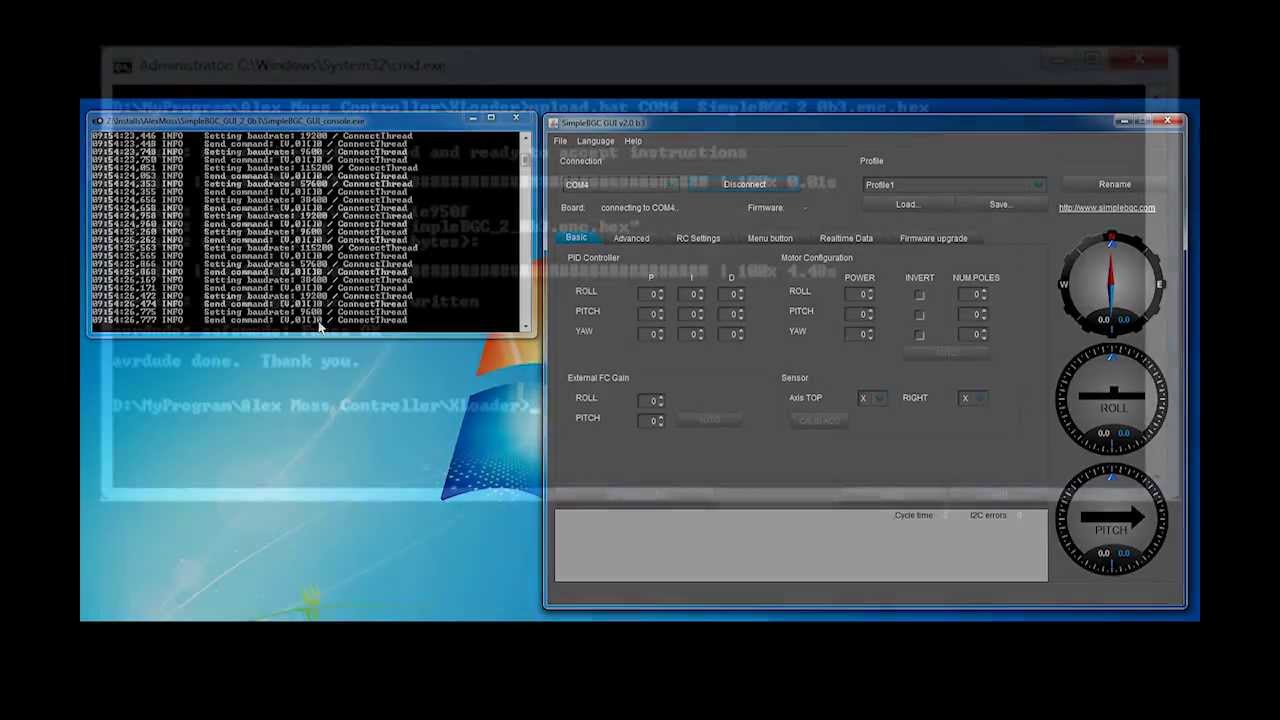Click the CALIB.ACC button under Sensor
Screen dimensions: 1280x720
click(x=819, y=422)
